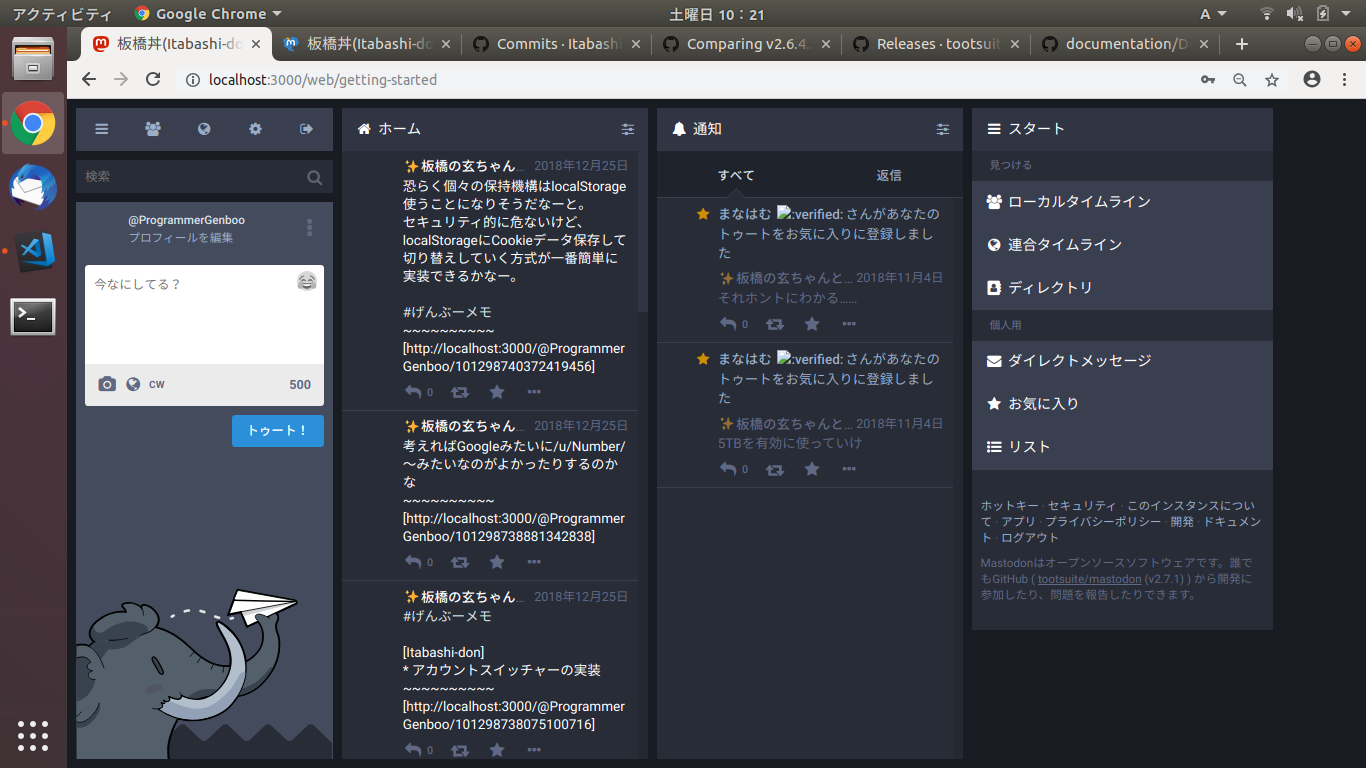Click the local timeline people icon

coord(153,129)
